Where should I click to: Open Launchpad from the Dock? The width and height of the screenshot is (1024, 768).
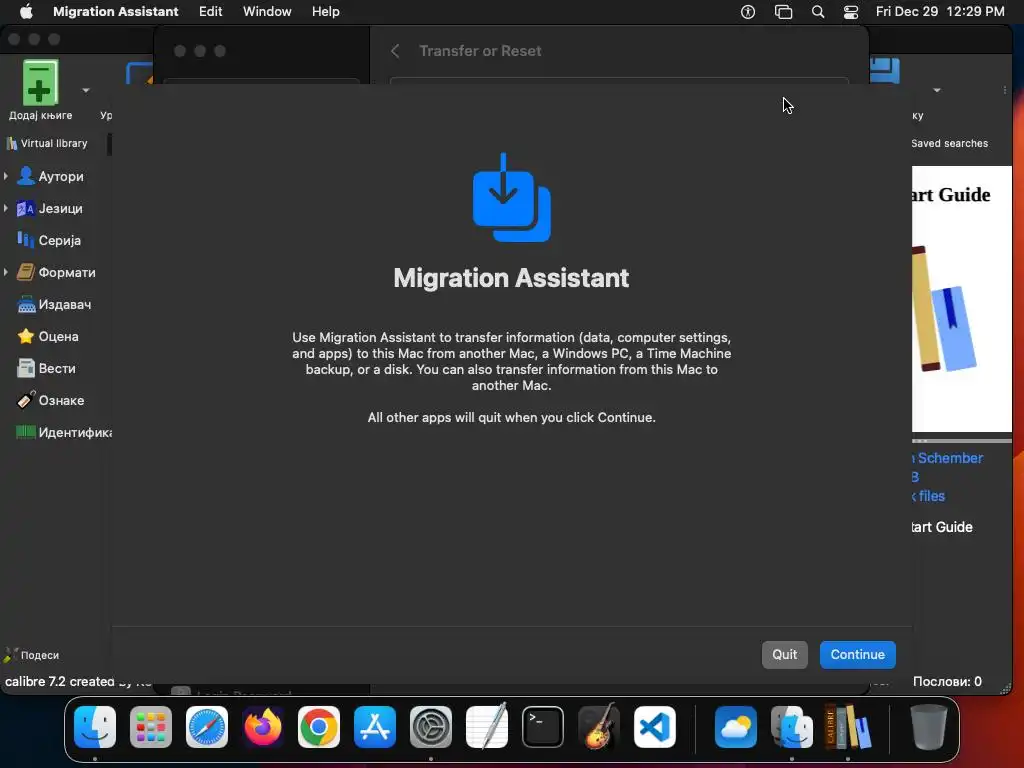coord(151,727)
